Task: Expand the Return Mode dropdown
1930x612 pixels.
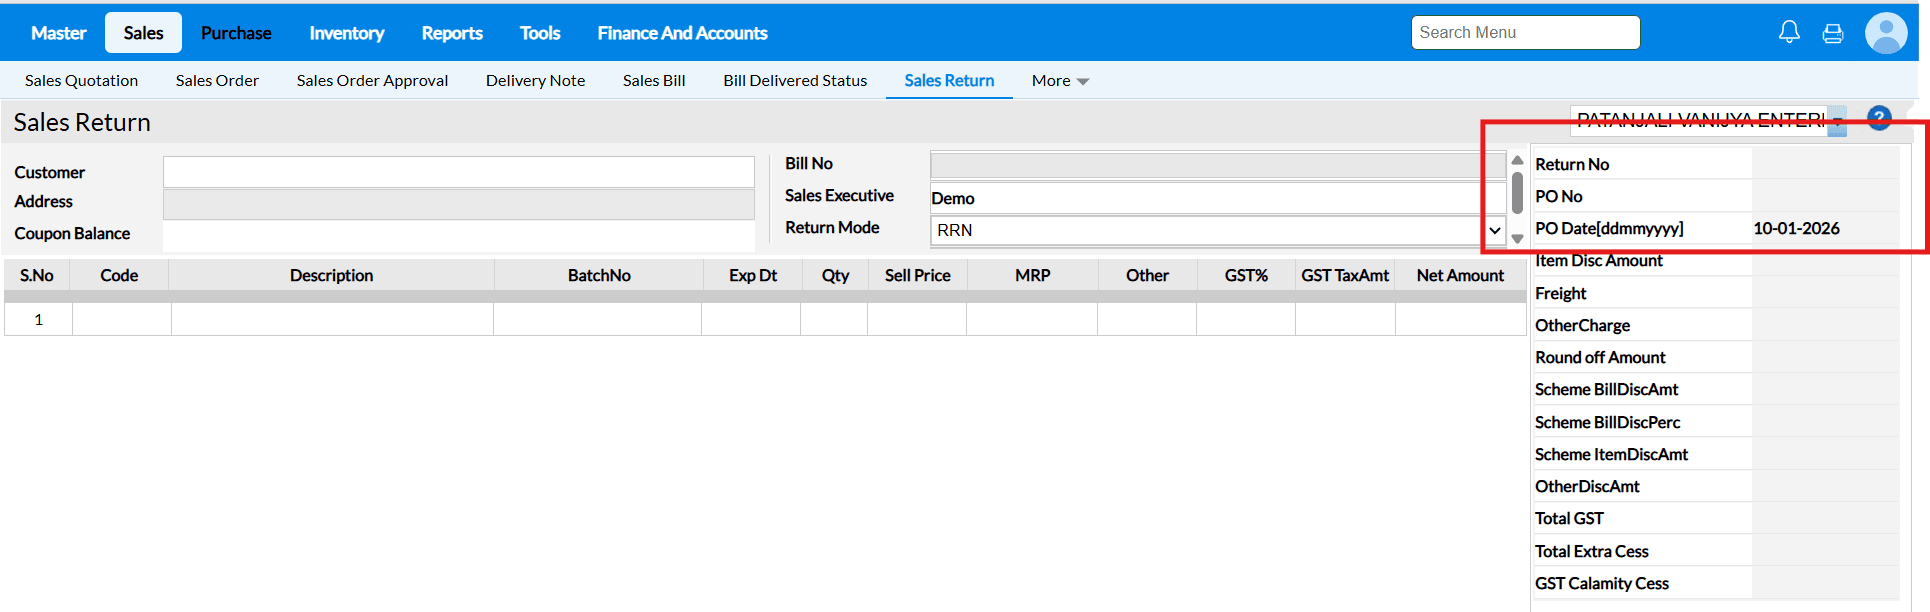Action: 1494,230
